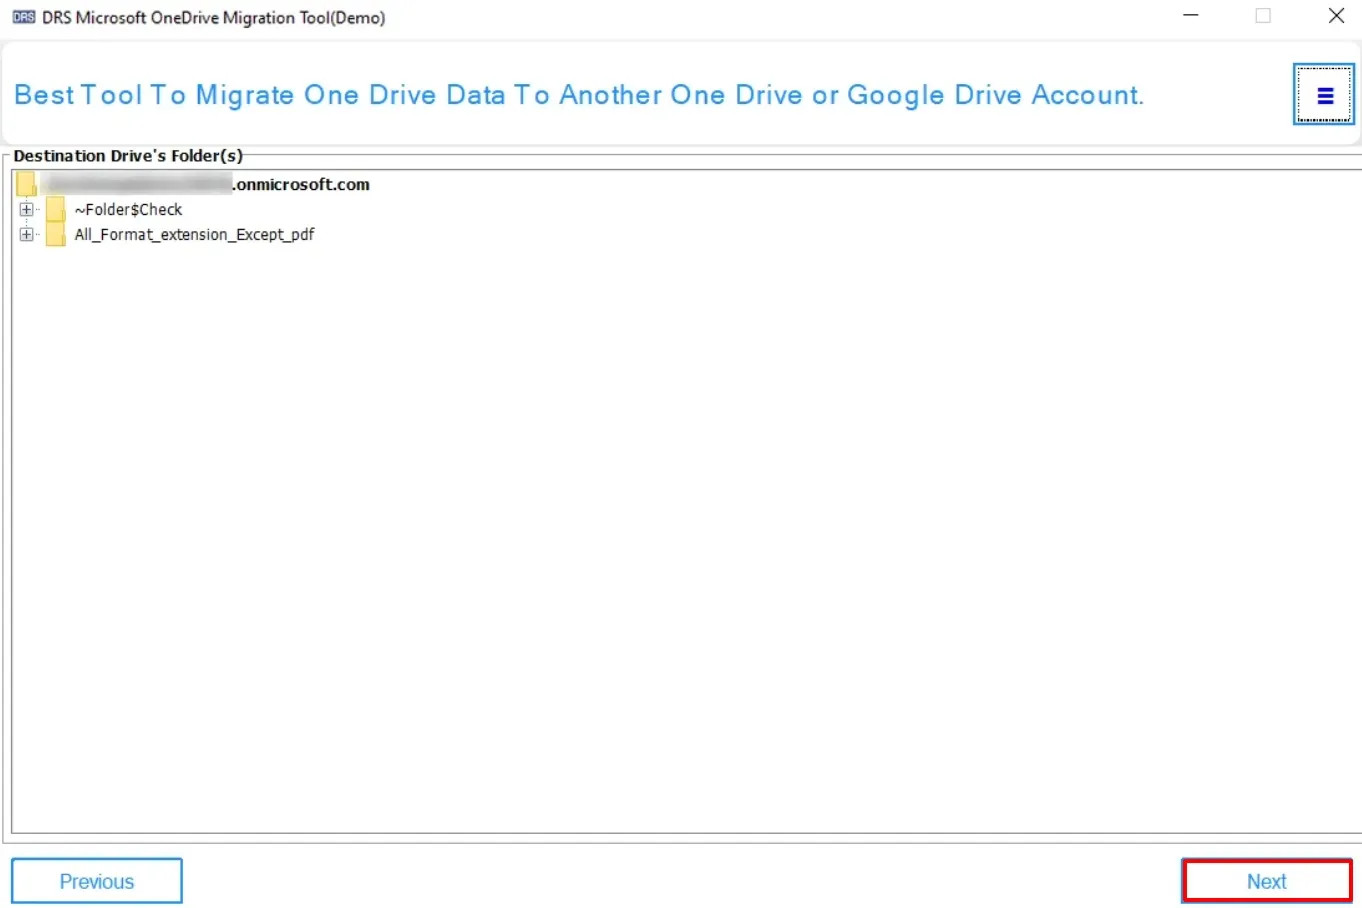Expand the All_Format_extension_Except_pdf node
Screen dimensions: 1362x908
coord(26,235)
